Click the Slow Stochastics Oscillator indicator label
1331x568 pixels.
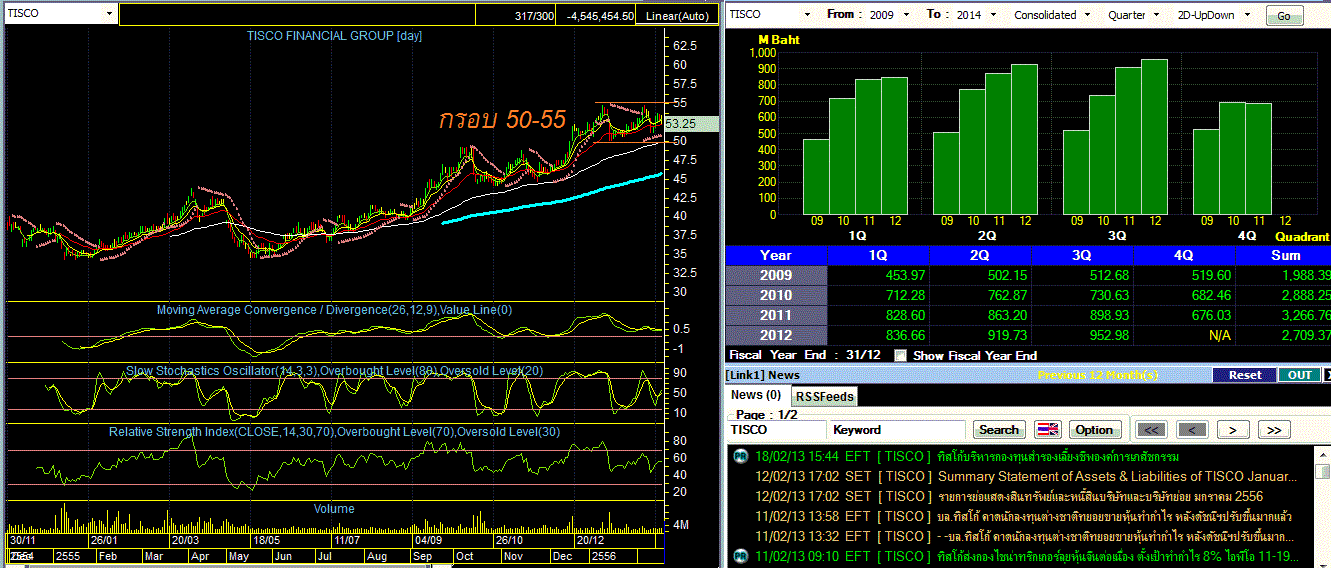pos(336,371)
